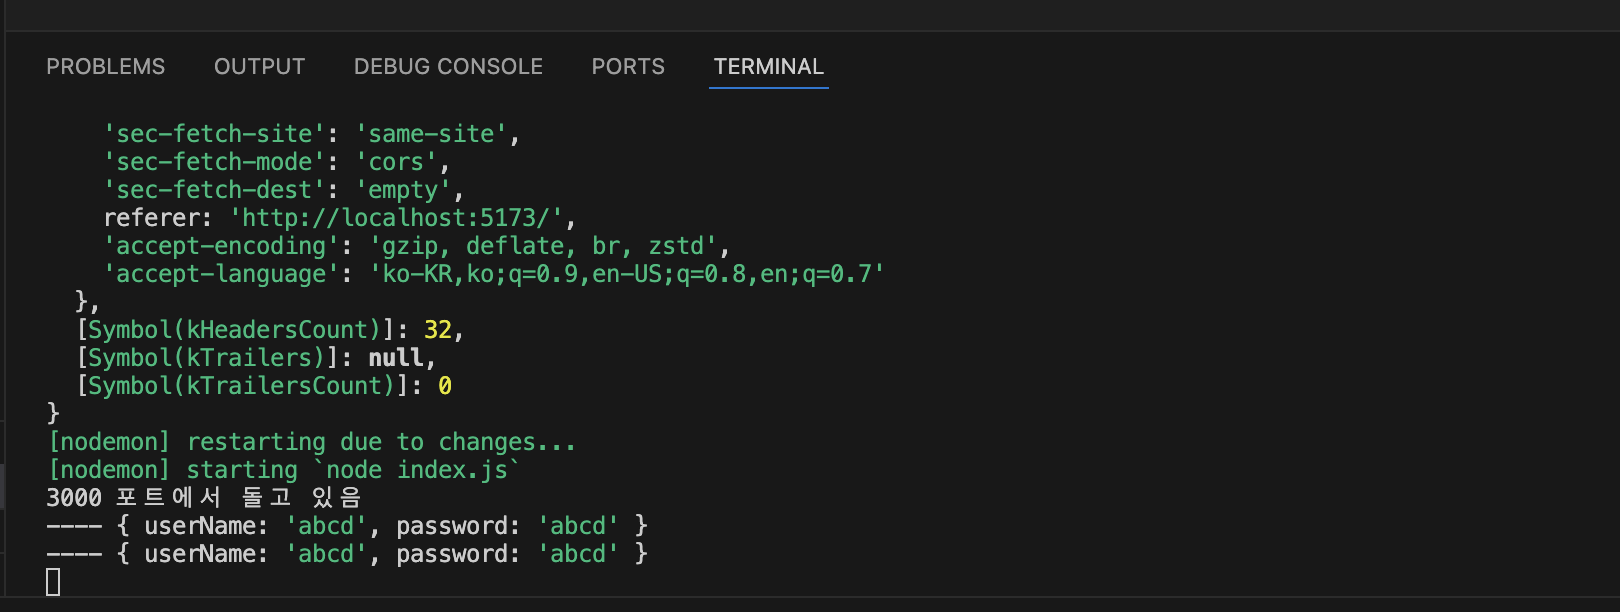1620x612 pixels.
Task: Open the PORTS tab
Action: pos(628,66)
